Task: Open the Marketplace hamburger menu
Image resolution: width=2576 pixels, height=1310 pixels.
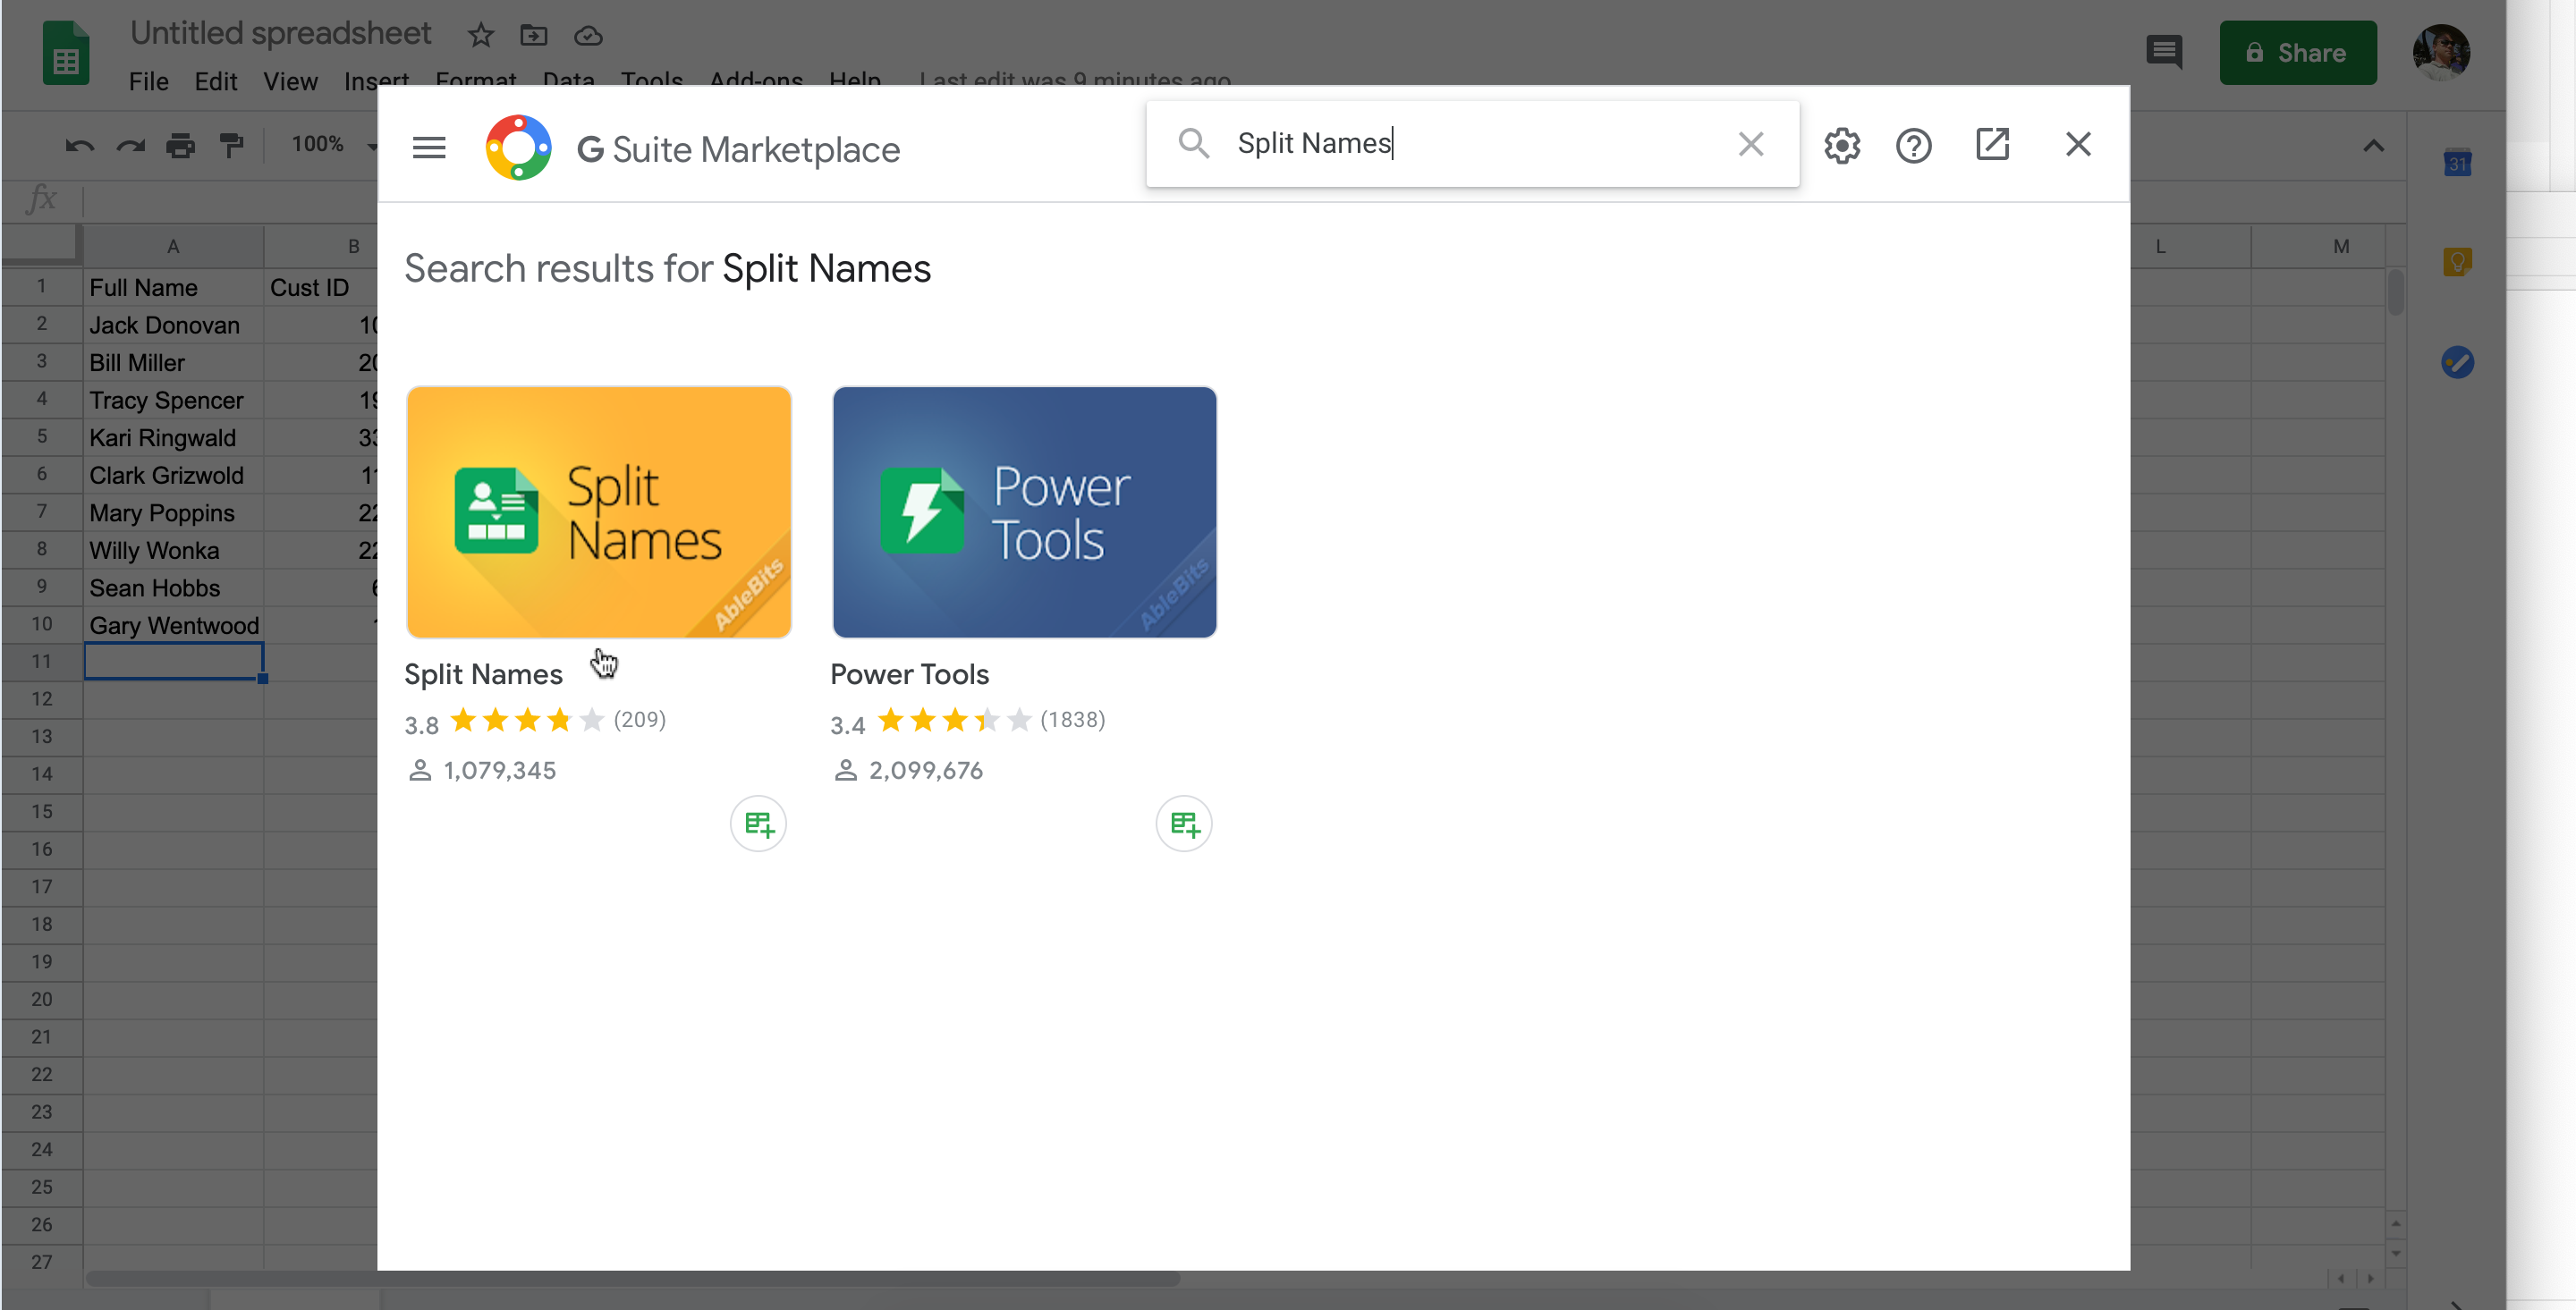Action: (x=429, y=147)
